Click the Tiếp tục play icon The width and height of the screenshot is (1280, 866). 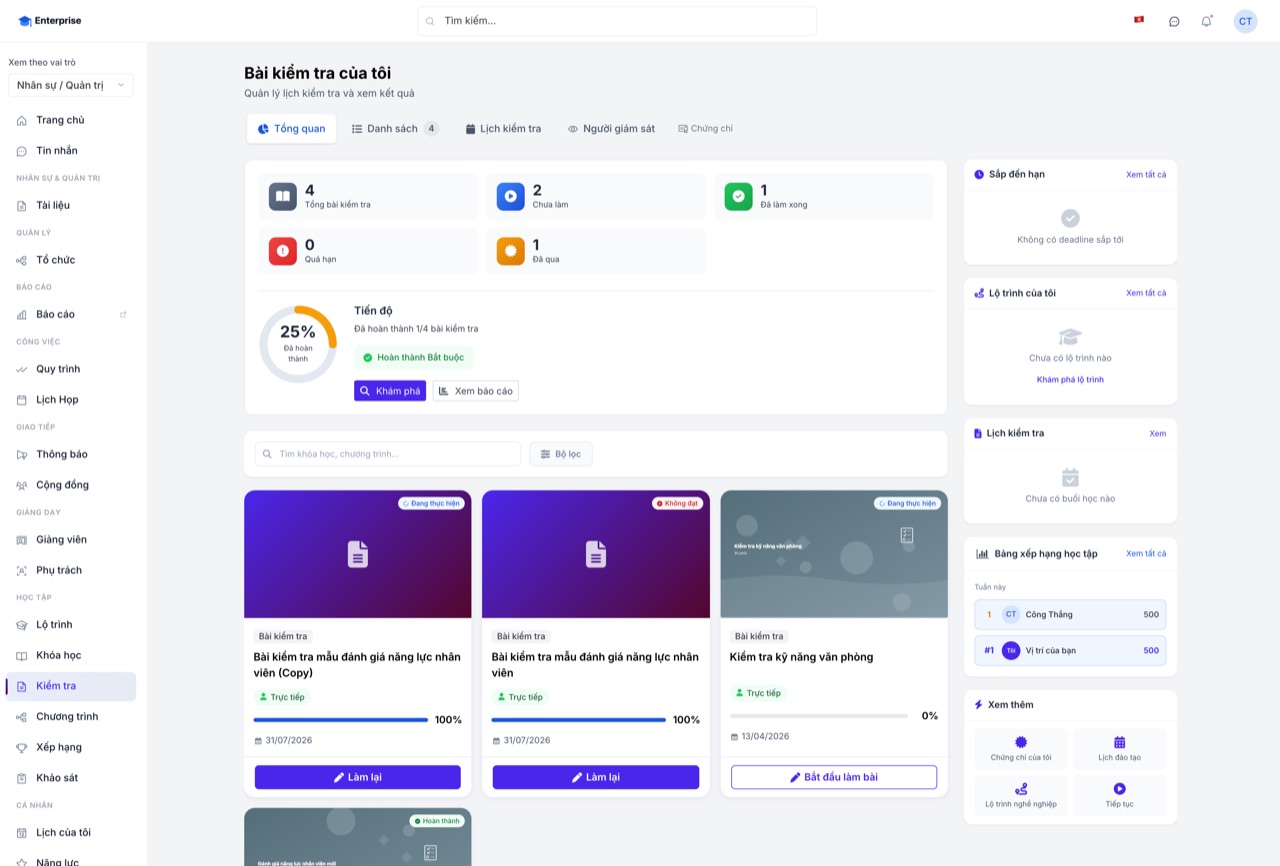[1120, 789]
